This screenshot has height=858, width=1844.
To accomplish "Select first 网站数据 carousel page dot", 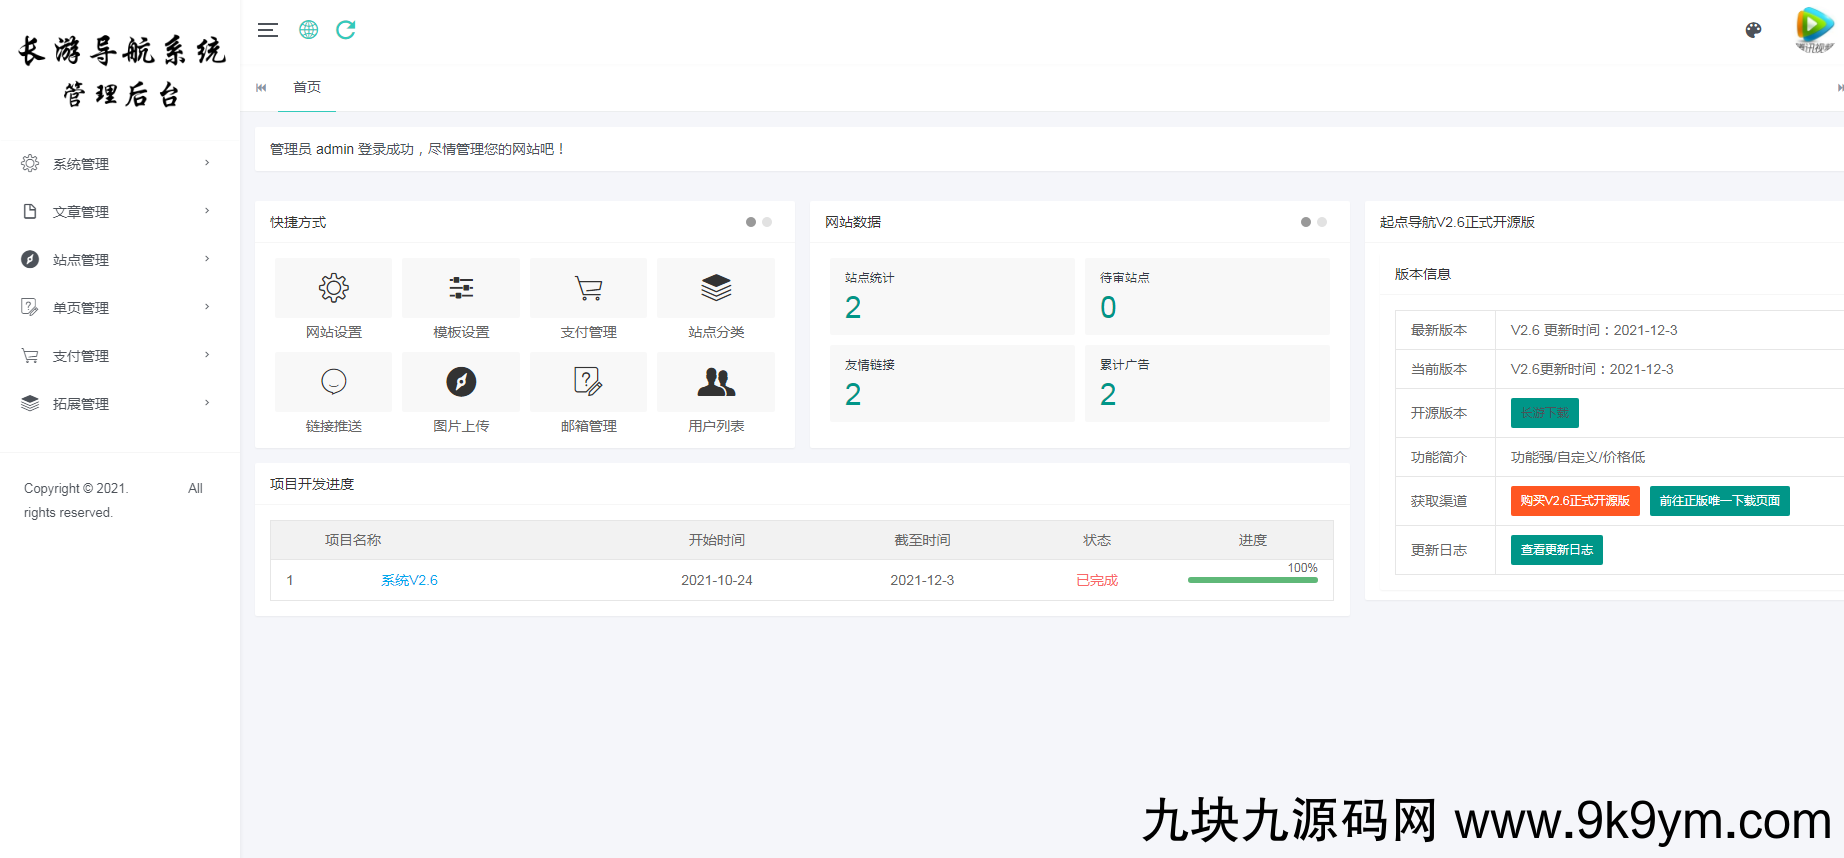I will (x=1306, y=222).
